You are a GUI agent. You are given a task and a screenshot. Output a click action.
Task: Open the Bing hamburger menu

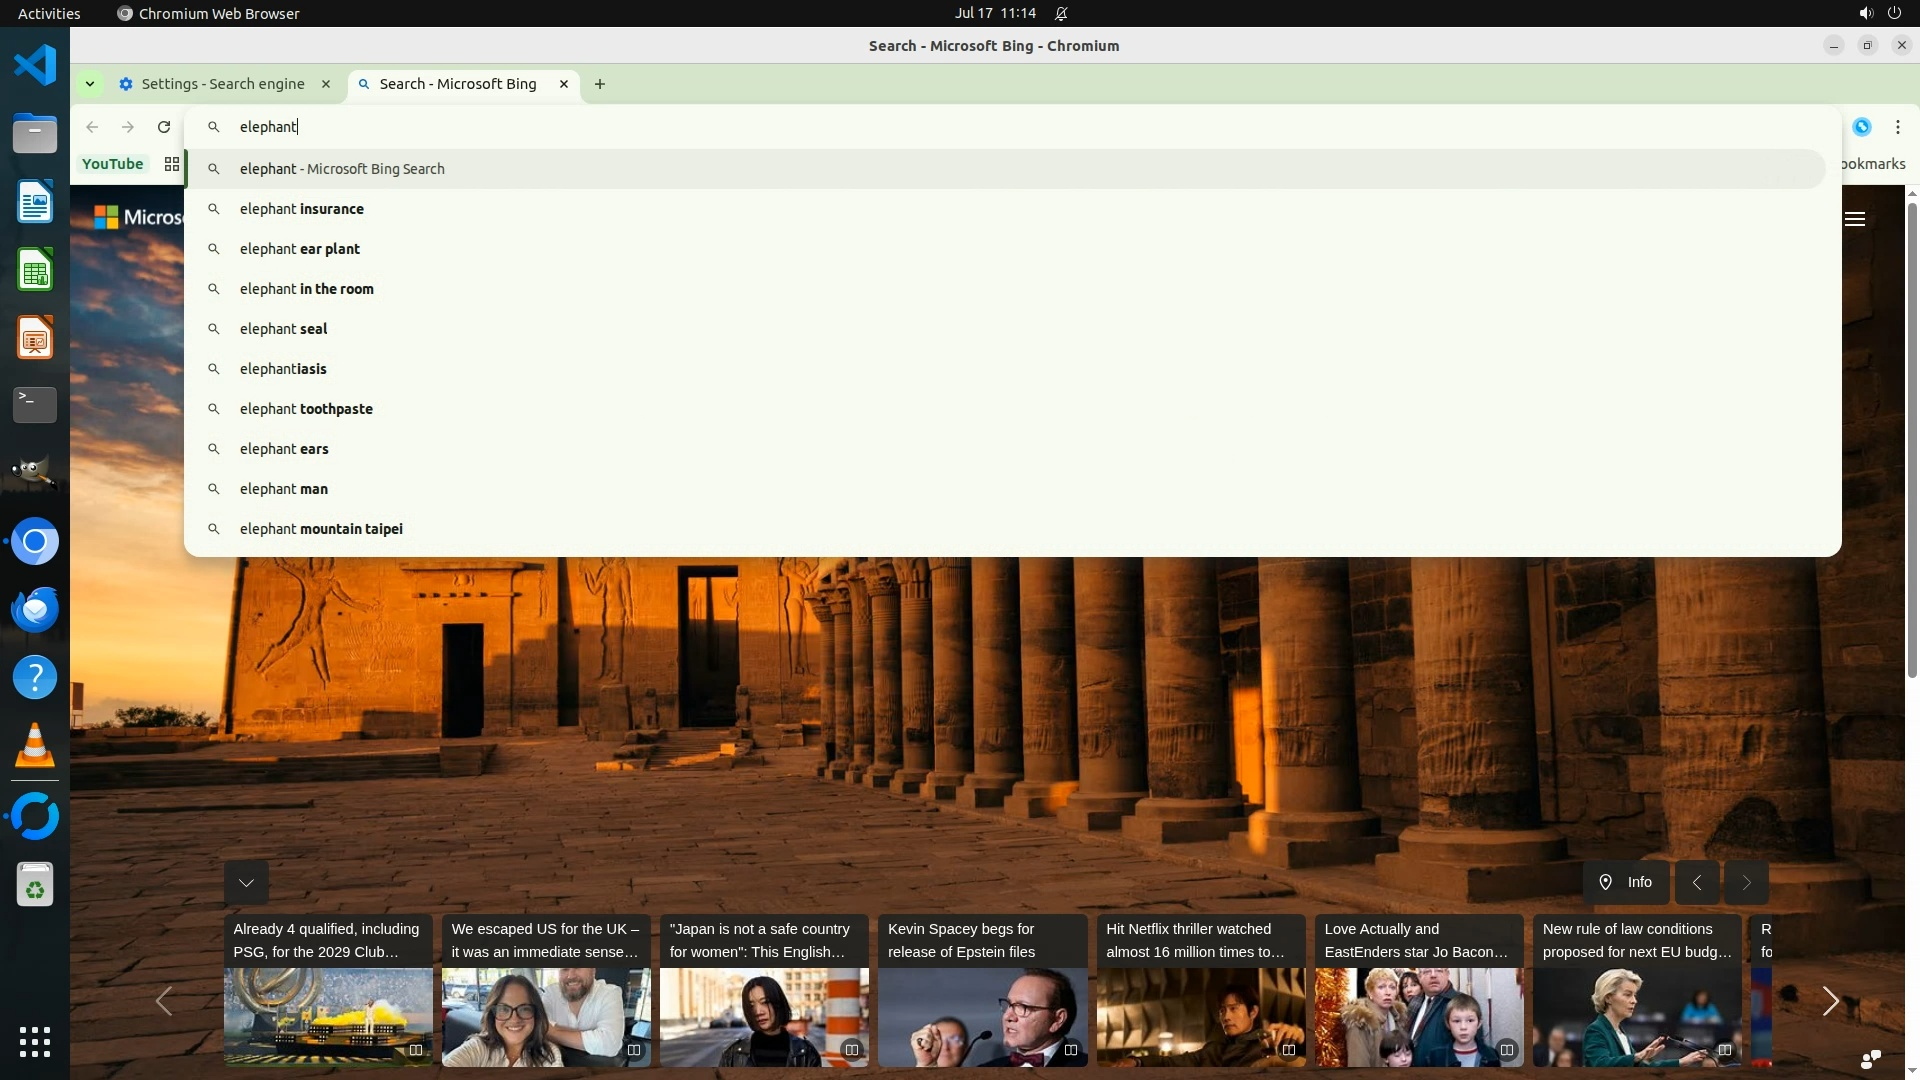click(1854, 219)
